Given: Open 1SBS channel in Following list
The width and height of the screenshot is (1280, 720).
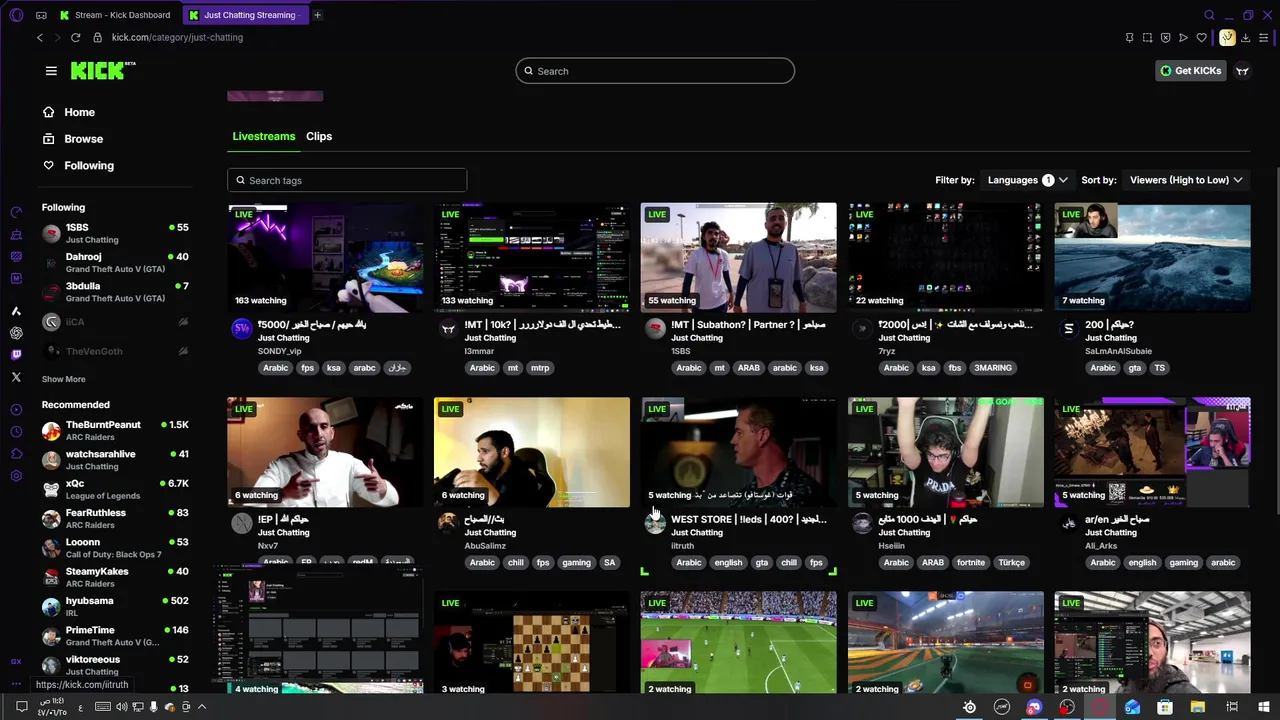Looking at the screenshot, I should coord(115,233).
